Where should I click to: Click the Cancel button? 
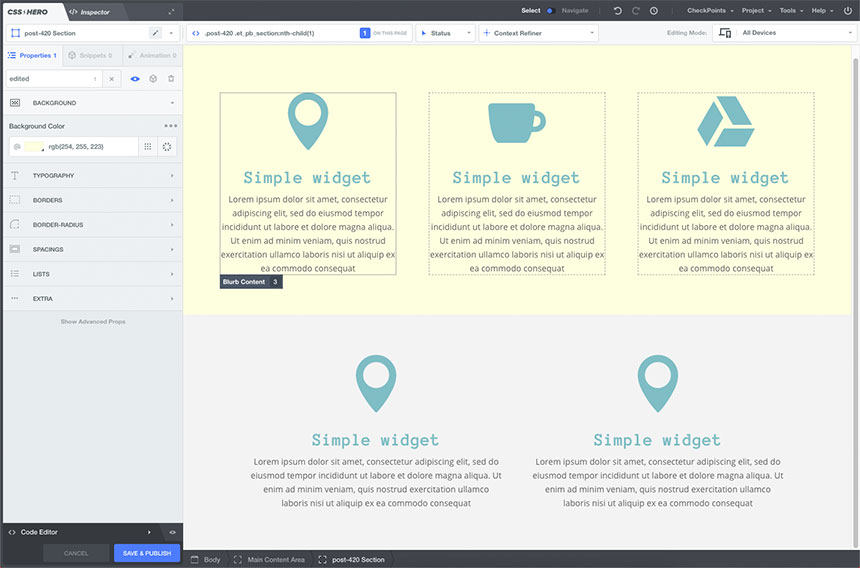coord(76,553)
